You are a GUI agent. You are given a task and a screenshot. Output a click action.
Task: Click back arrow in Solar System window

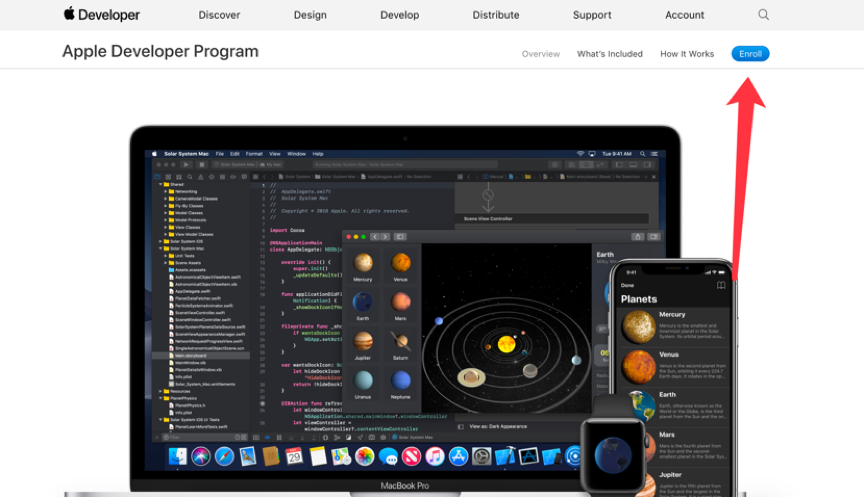point(375,236)
